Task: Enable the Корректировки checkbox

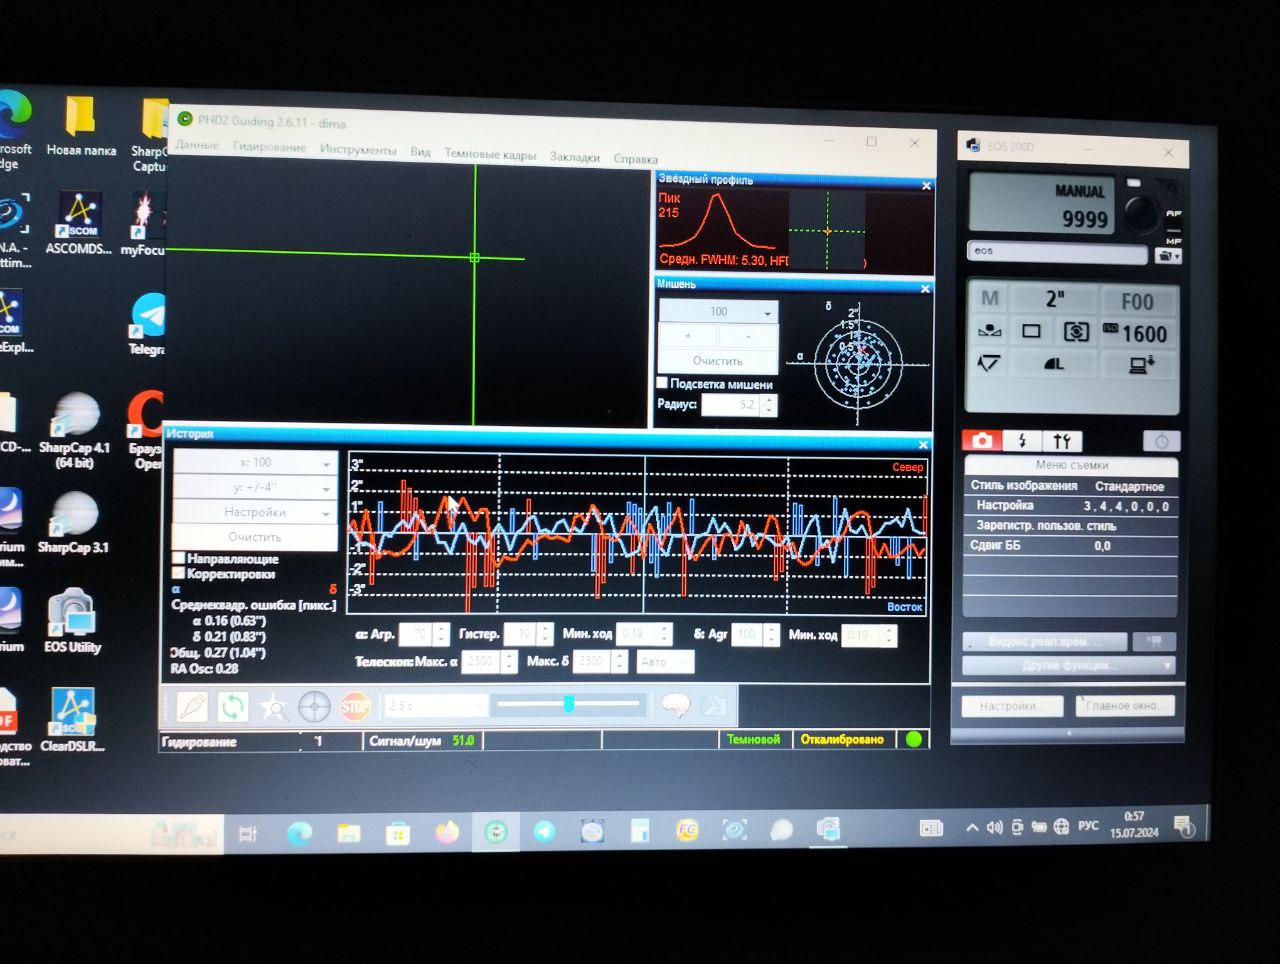Action: click(x=179, y=573)
